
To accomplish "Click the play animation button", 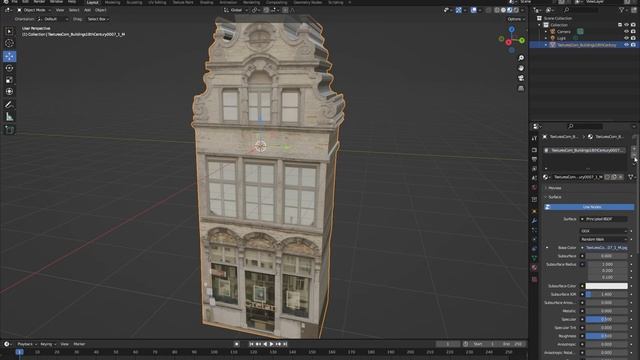I will [271, 344].
